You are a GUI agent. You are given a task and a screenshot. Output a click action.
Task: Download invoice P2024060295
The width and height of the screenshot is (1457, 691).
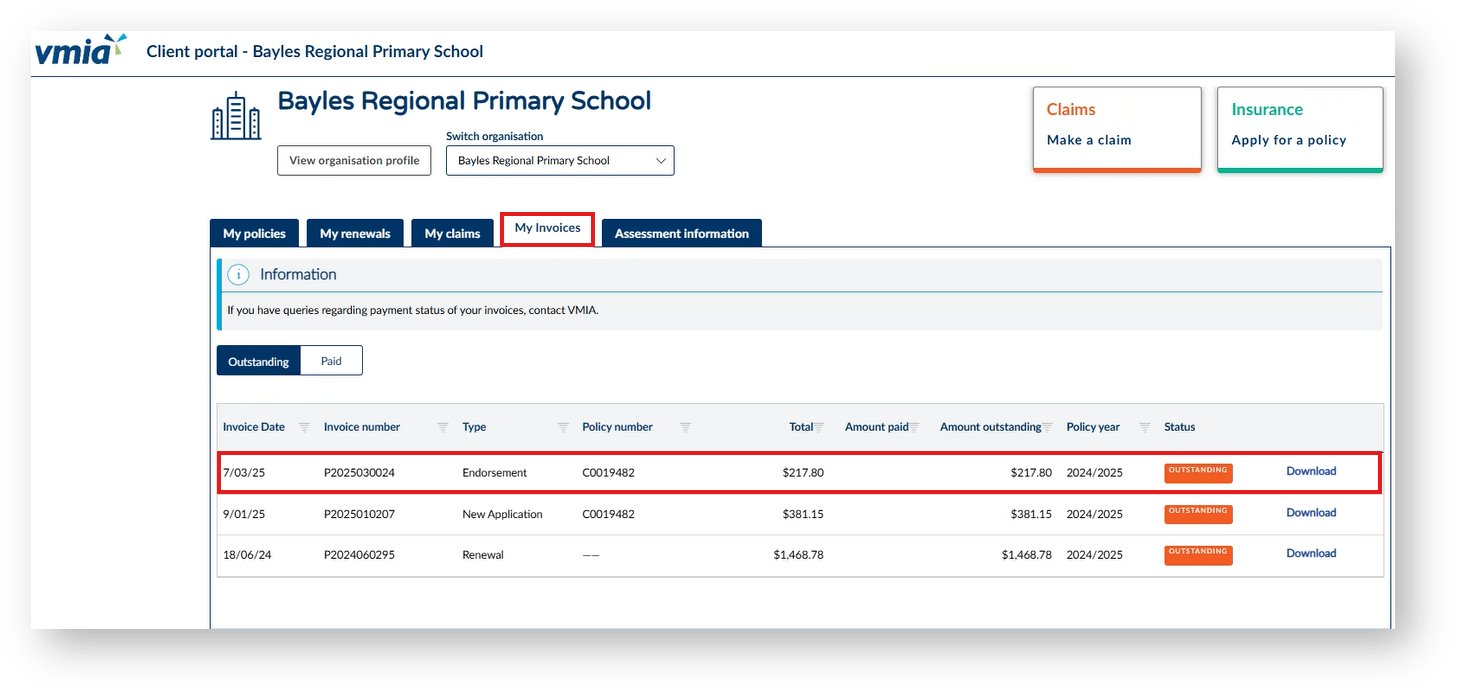point(1311,553)
